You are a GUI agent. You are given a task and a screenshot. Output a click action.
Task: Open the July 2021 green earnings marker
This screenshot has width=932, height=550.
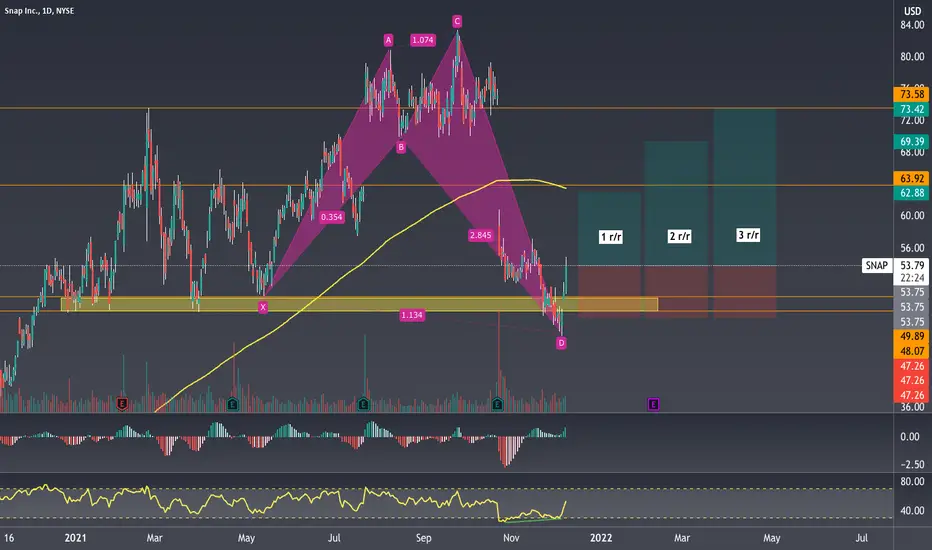click(364, 404)
